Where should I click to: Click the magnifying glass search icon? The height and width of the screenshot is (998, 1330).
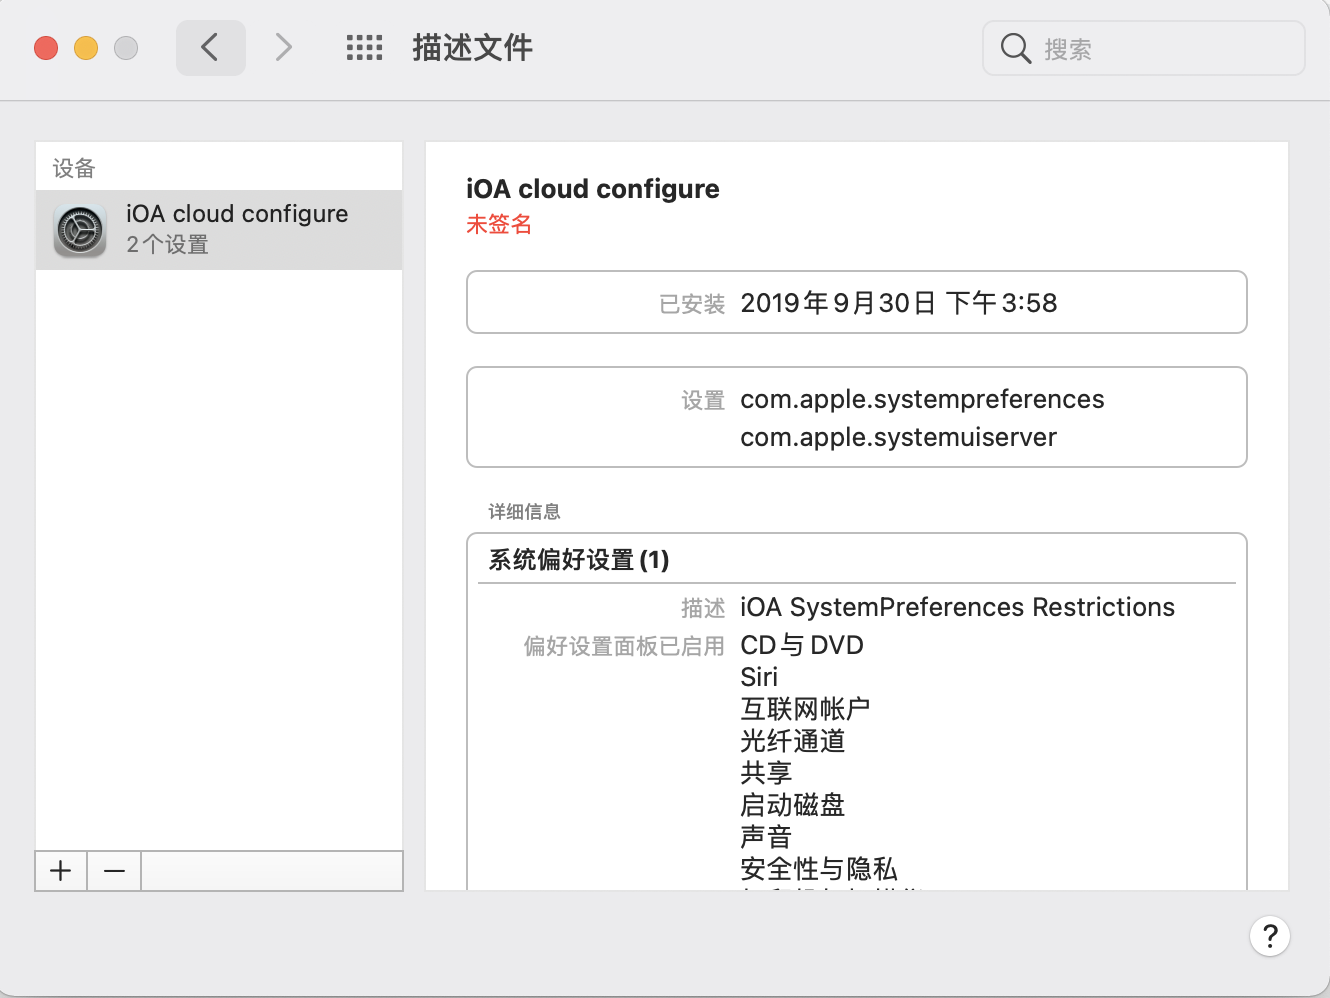[x=1015, y=48]
